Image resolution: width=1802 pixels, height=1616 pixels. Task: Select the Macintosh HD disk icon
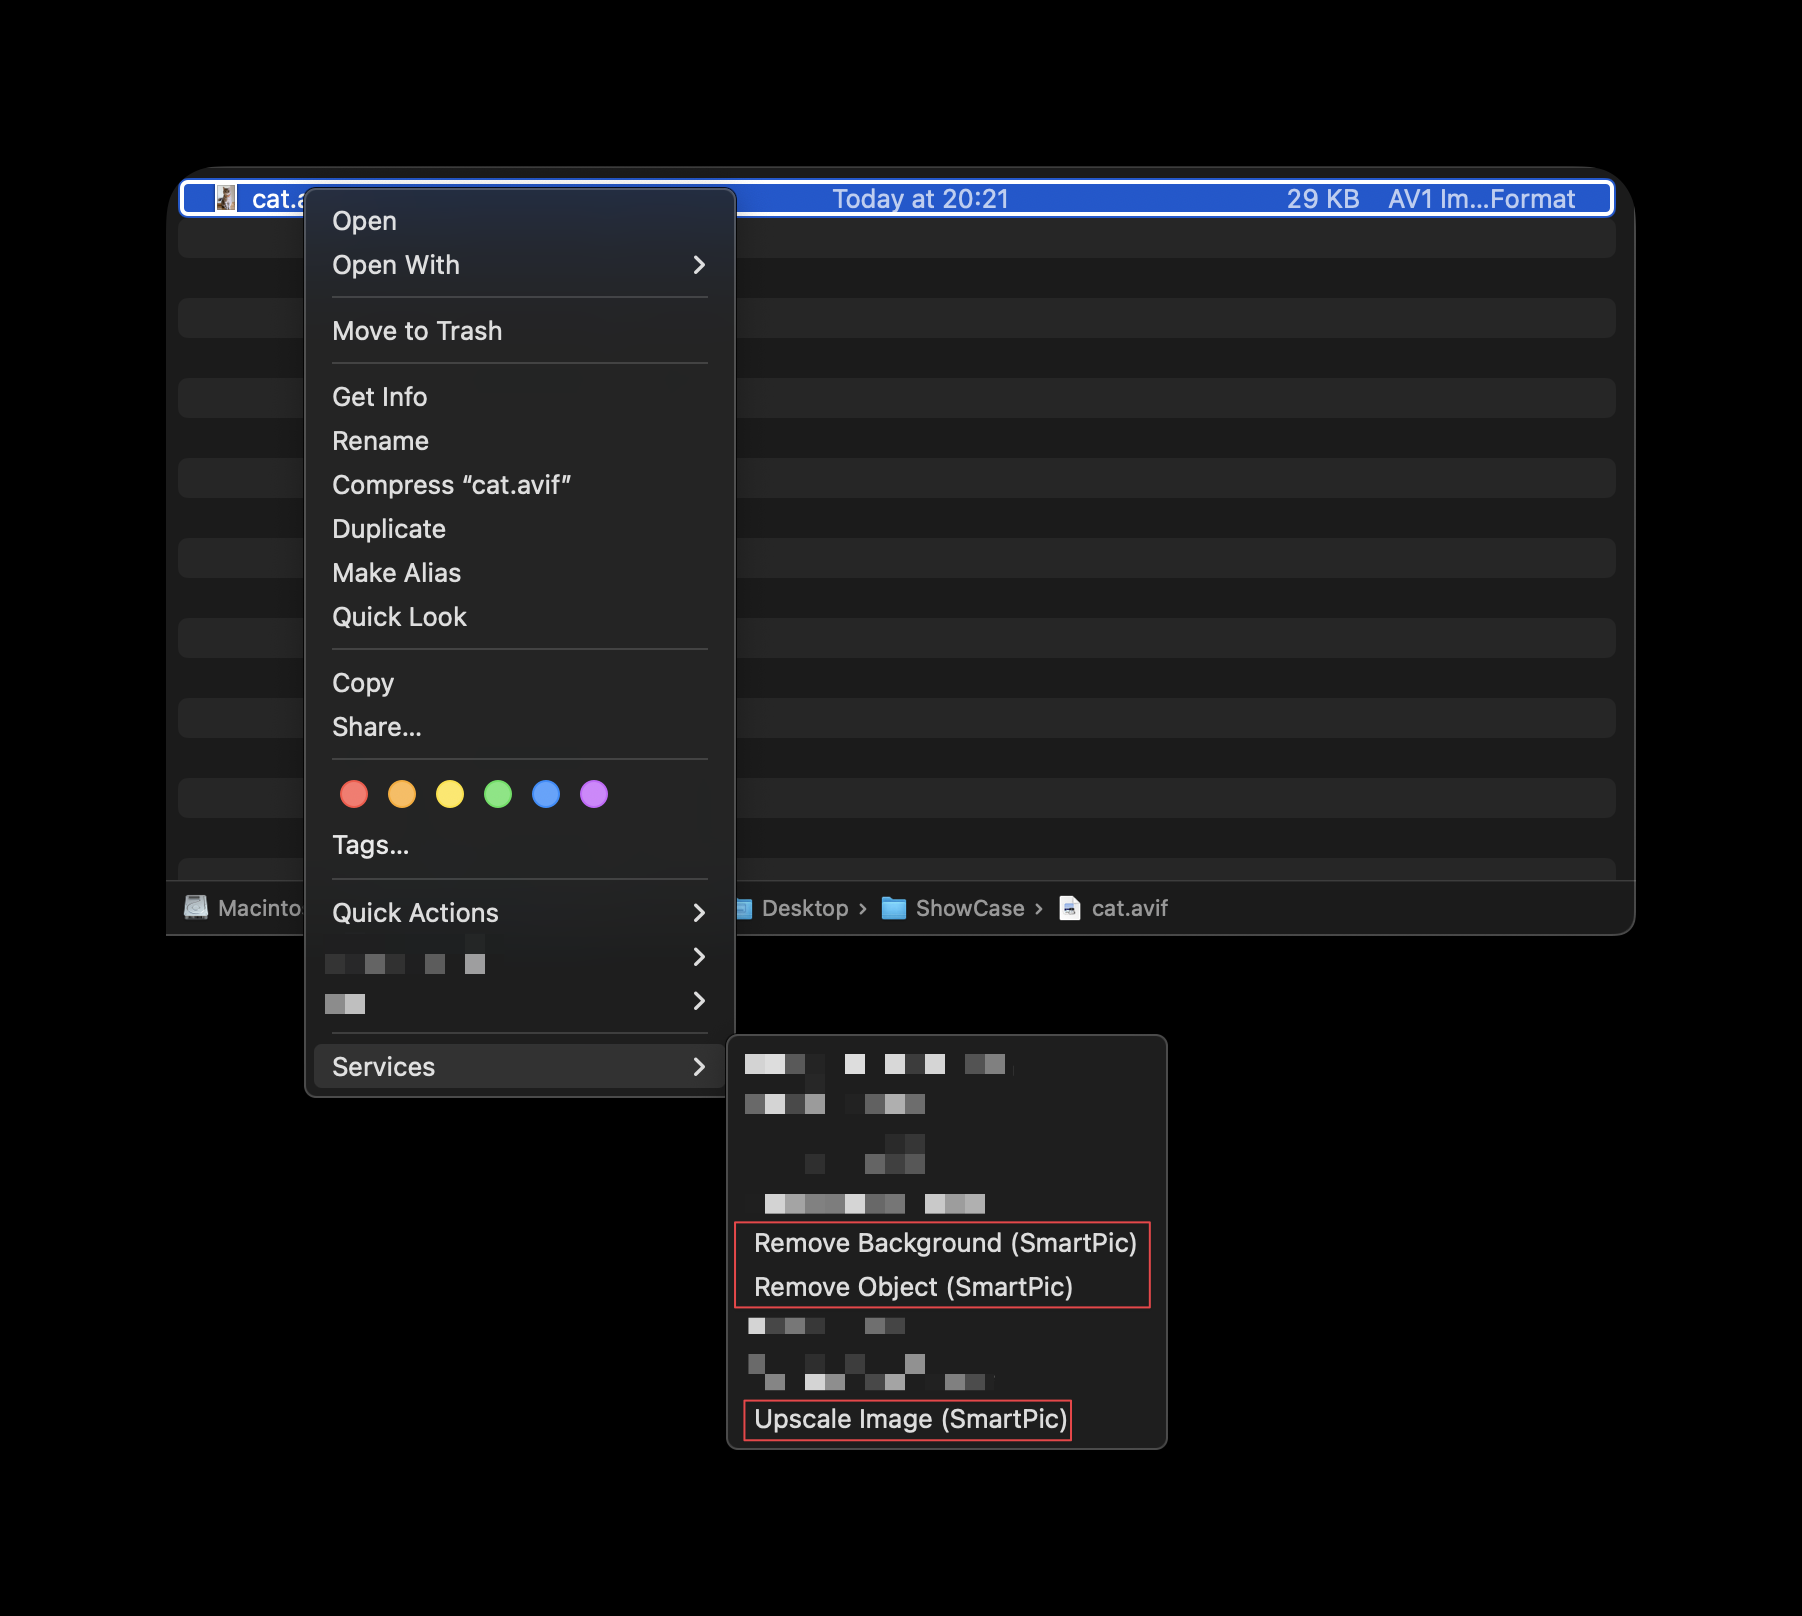tap(197, 908)
